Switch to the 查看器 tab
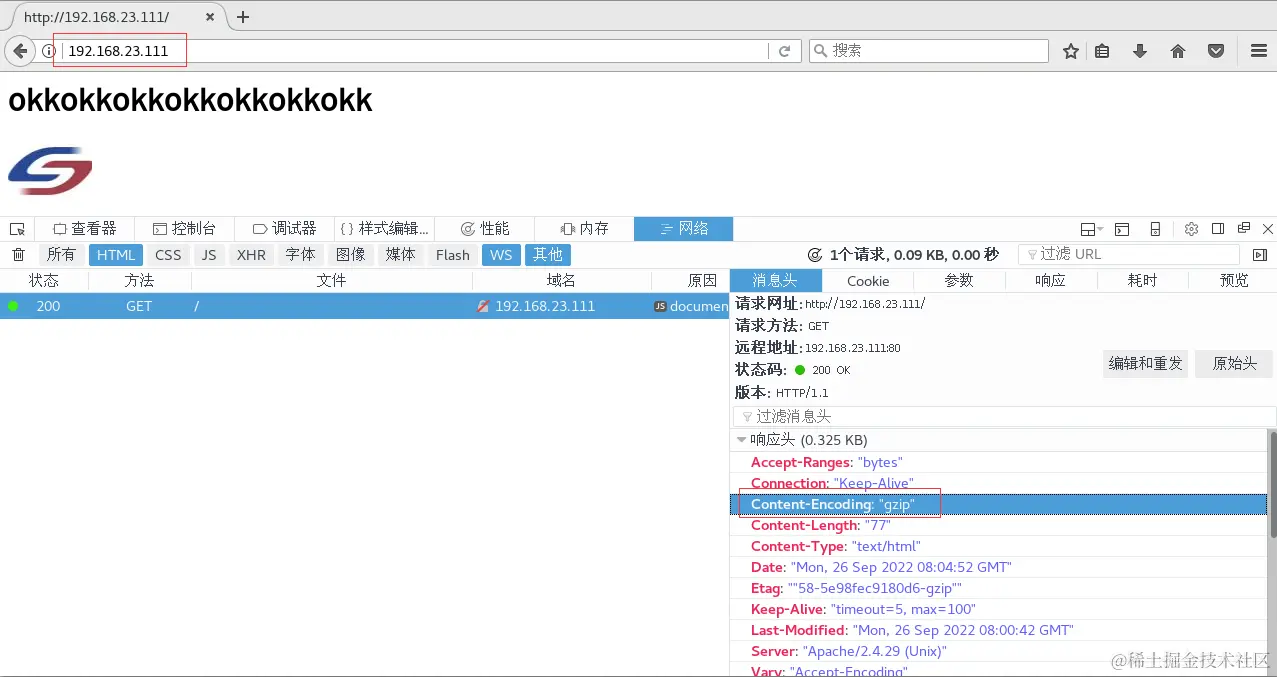The image size is (1277, 677). pos(84,229)
